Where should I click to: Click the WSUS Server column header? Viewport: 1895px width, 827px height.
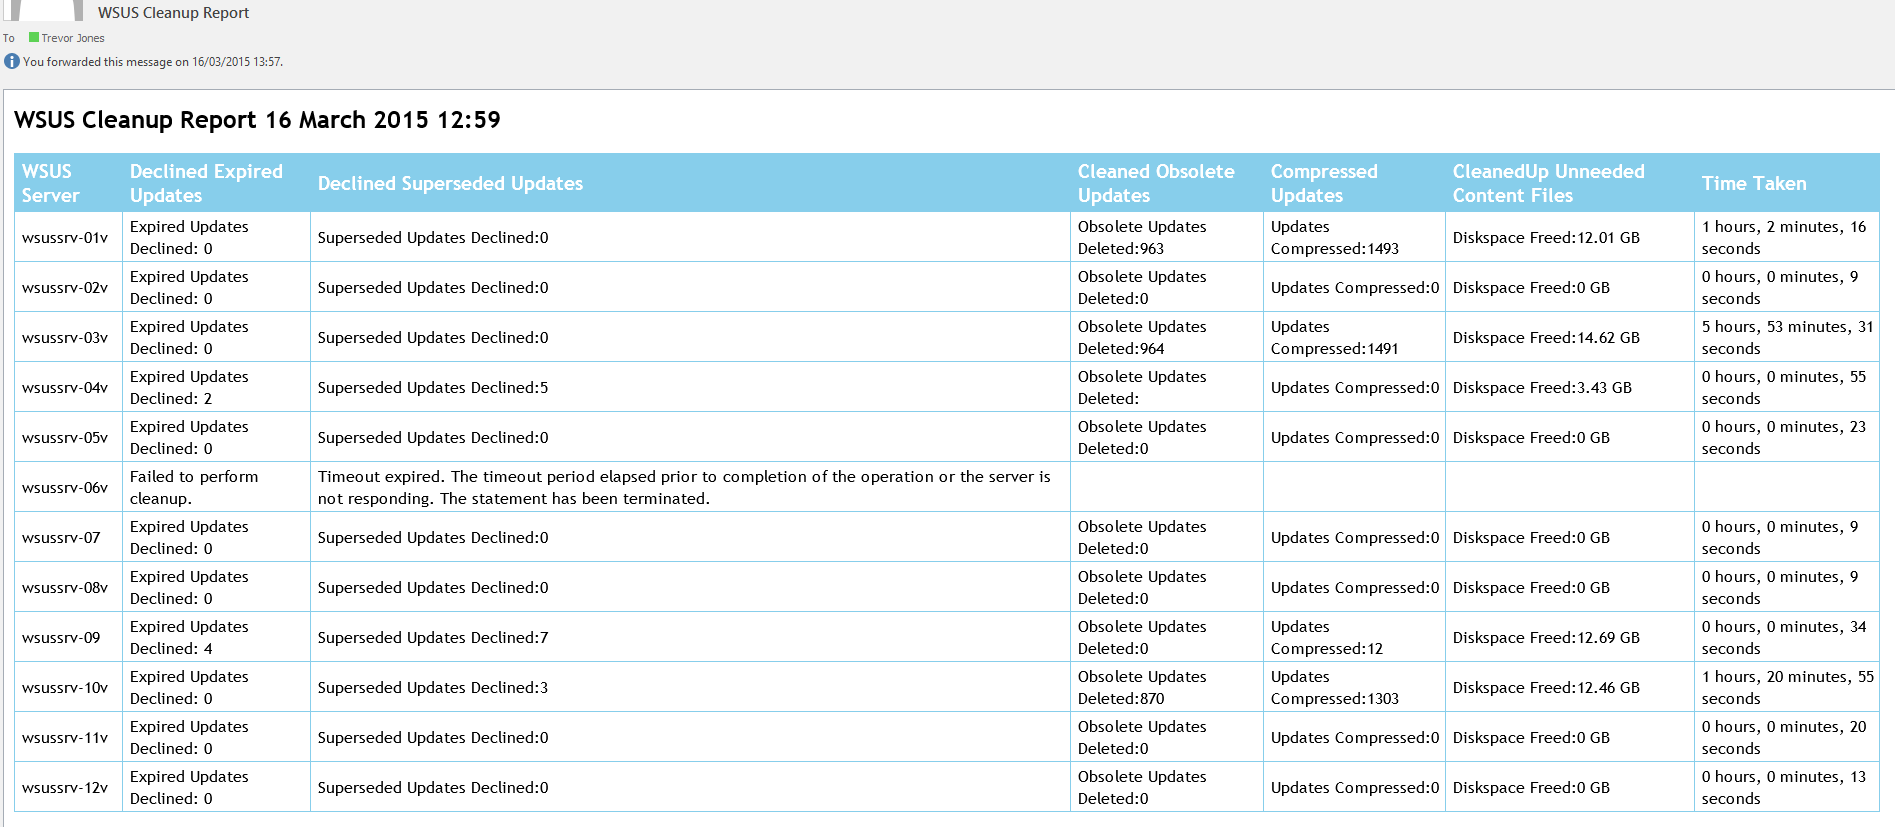click(50, 183)
